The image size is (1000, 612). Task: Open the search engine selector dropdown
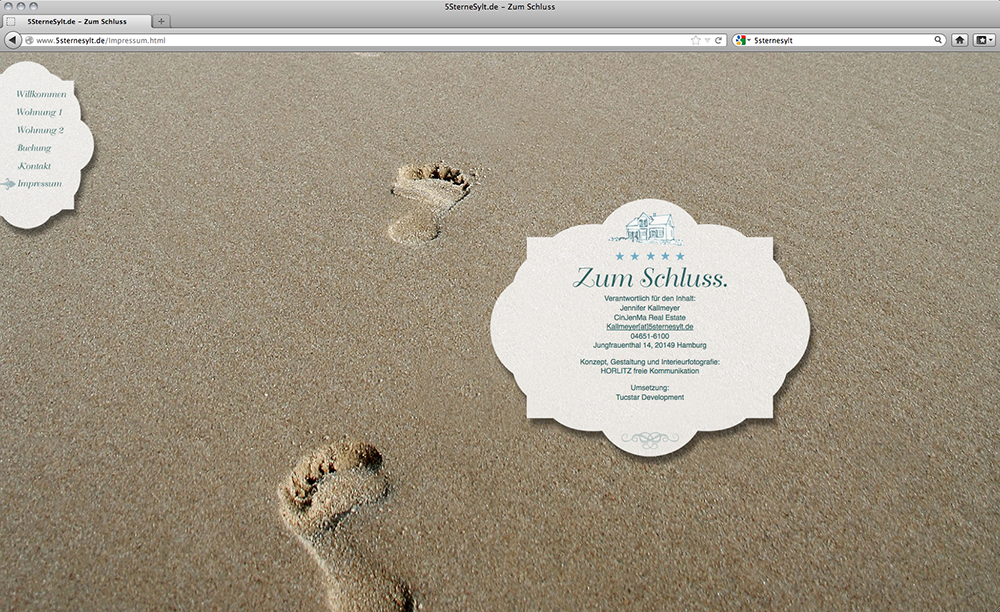742,40
